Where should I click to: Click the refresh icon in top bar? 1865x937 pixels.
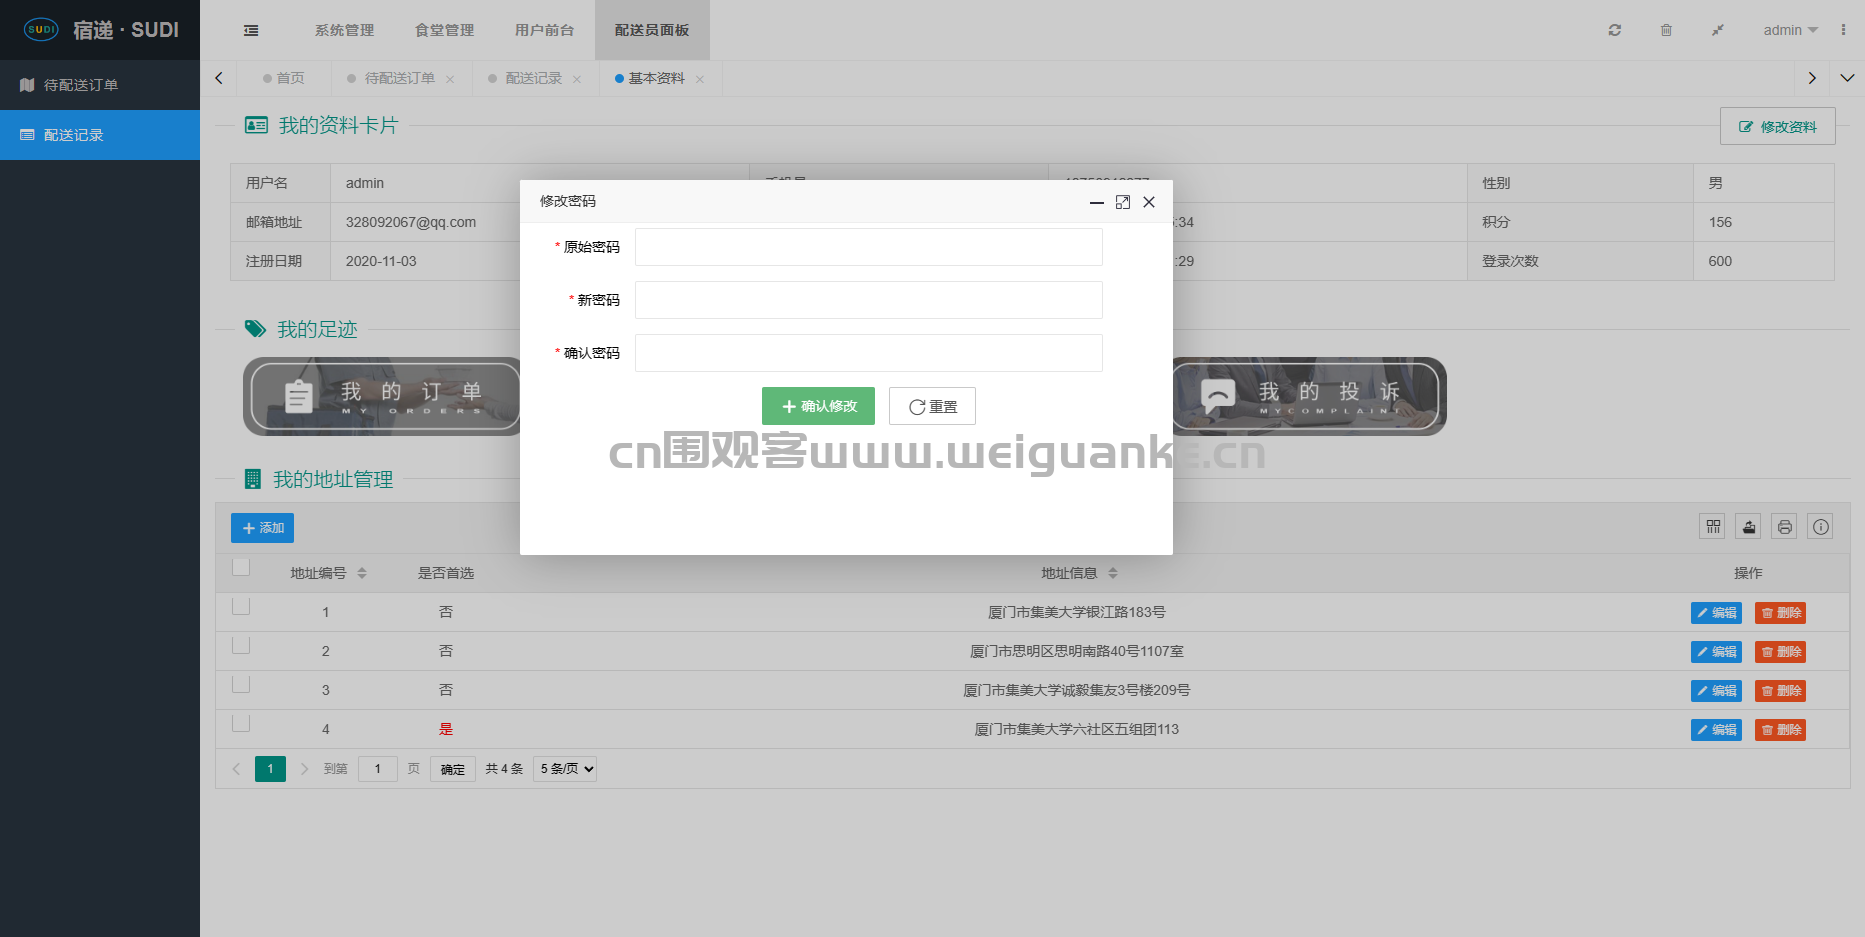point(1614,30)
